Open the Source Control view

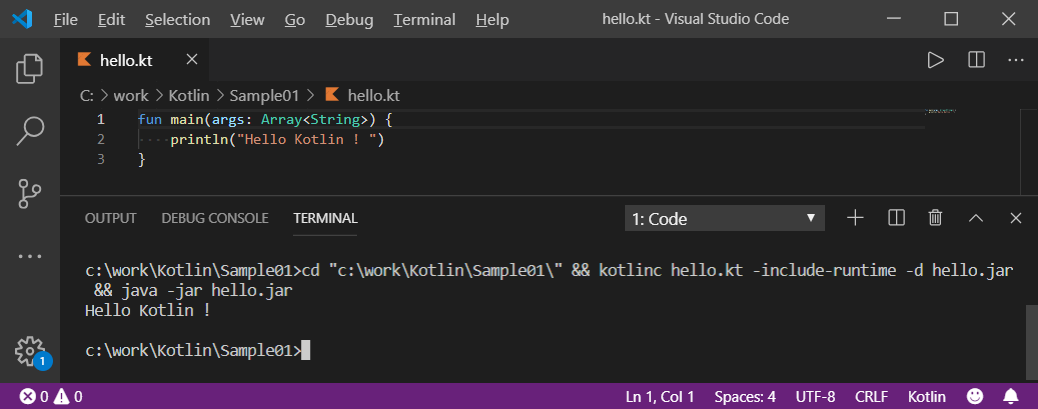(x=30, y=194)
